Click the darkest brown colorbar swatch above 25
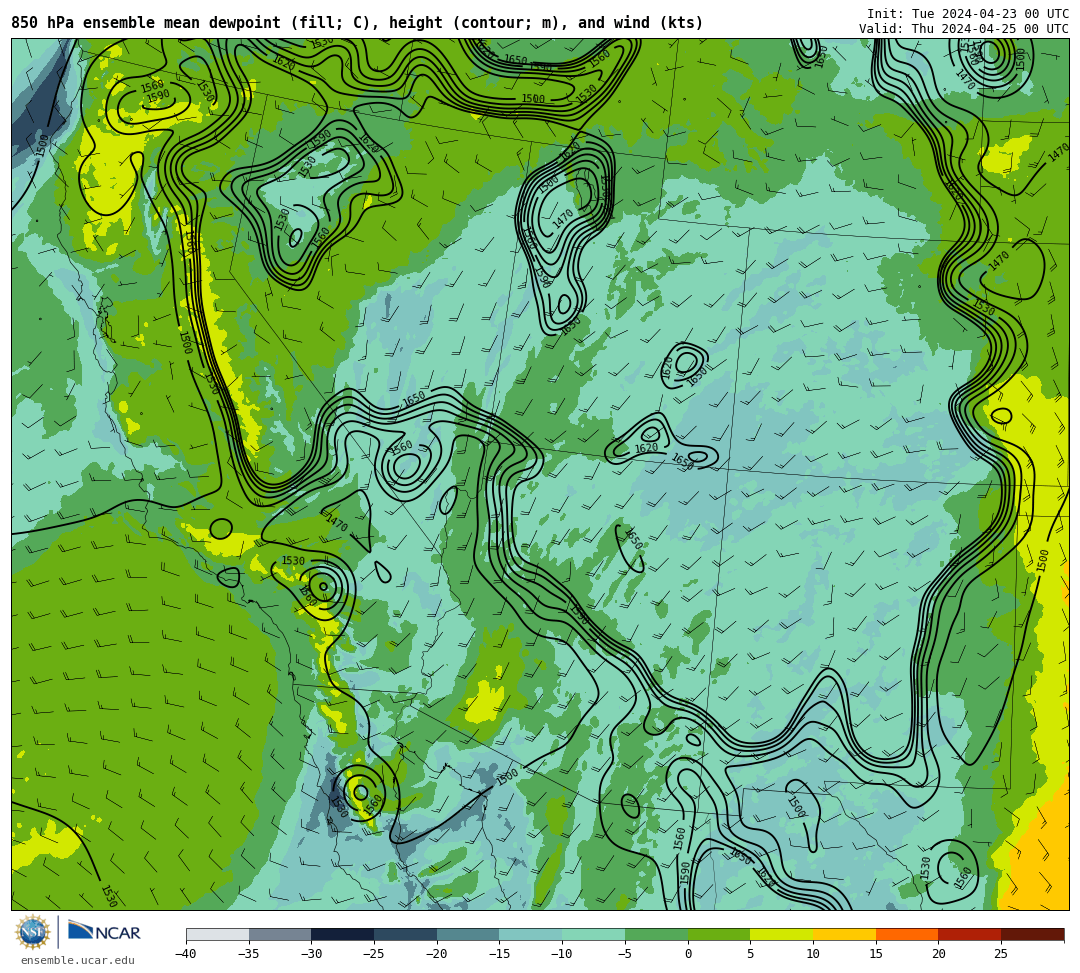1080x973 pixels. click(1032, 934)
